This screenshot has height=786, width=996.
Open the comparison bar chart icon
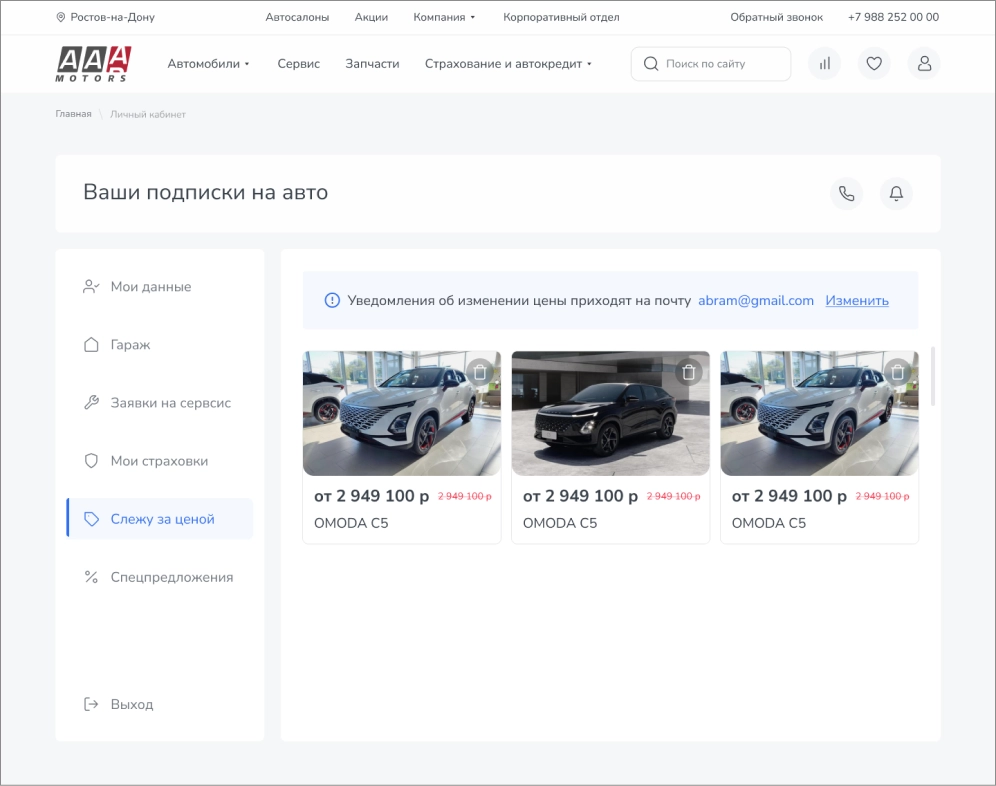pyautogui.click(x=824, y=64)
